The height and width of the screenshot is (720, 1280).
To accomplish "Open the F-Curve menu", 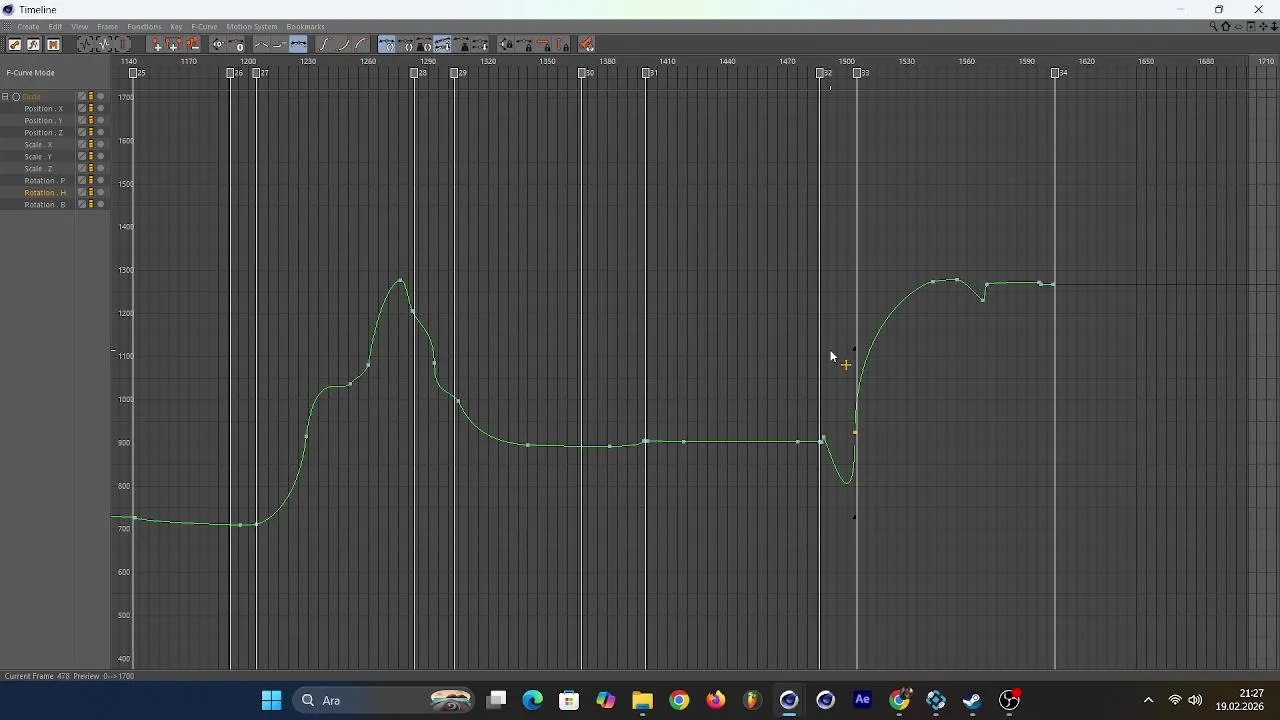I will tap(204, 27).
